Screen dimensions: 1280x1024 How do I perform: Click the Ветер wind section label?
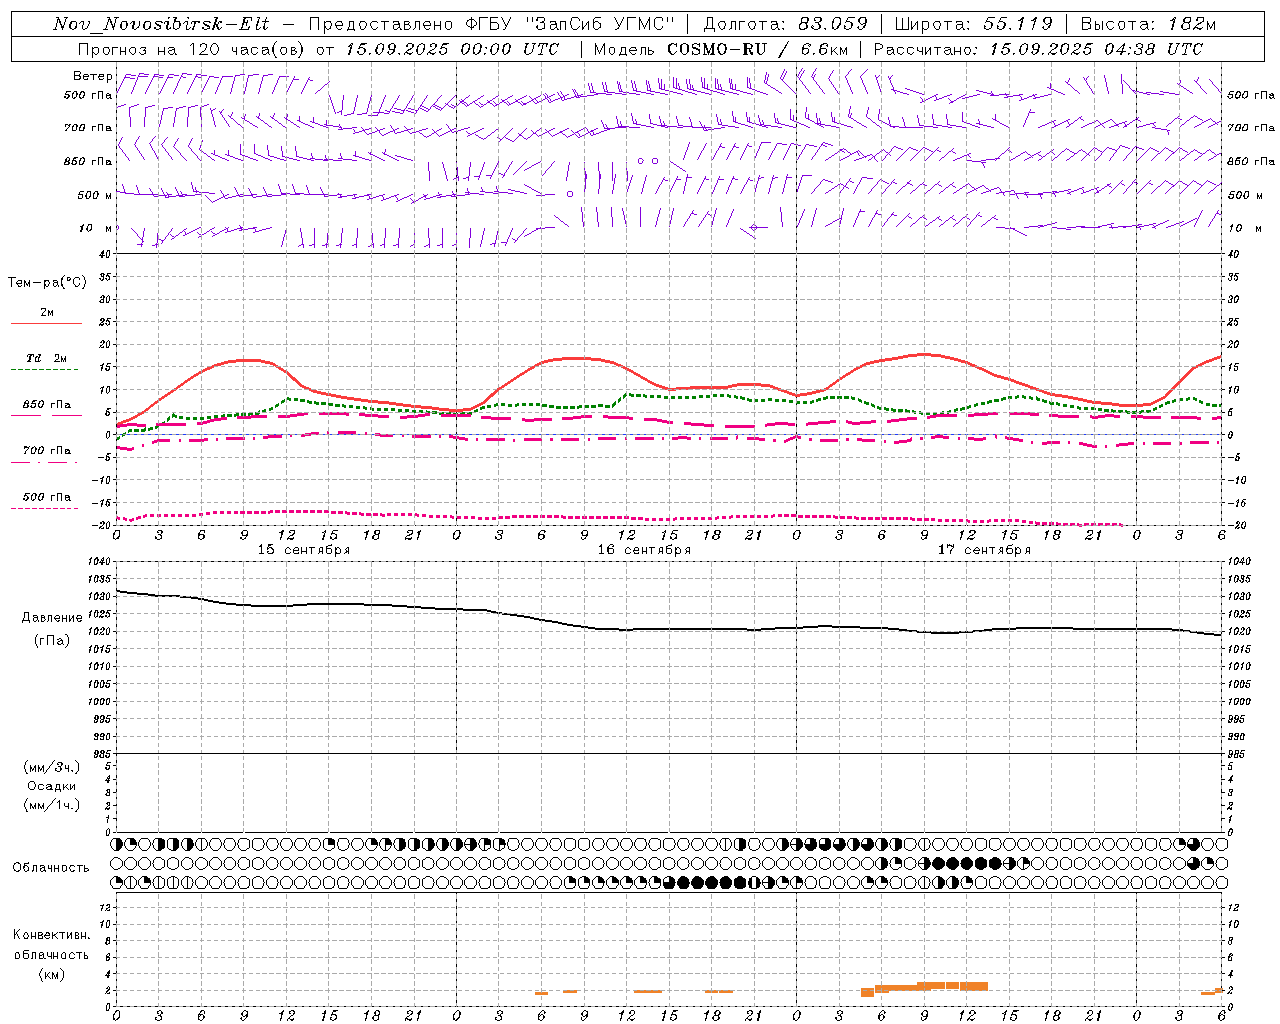[x=92, y=76]
